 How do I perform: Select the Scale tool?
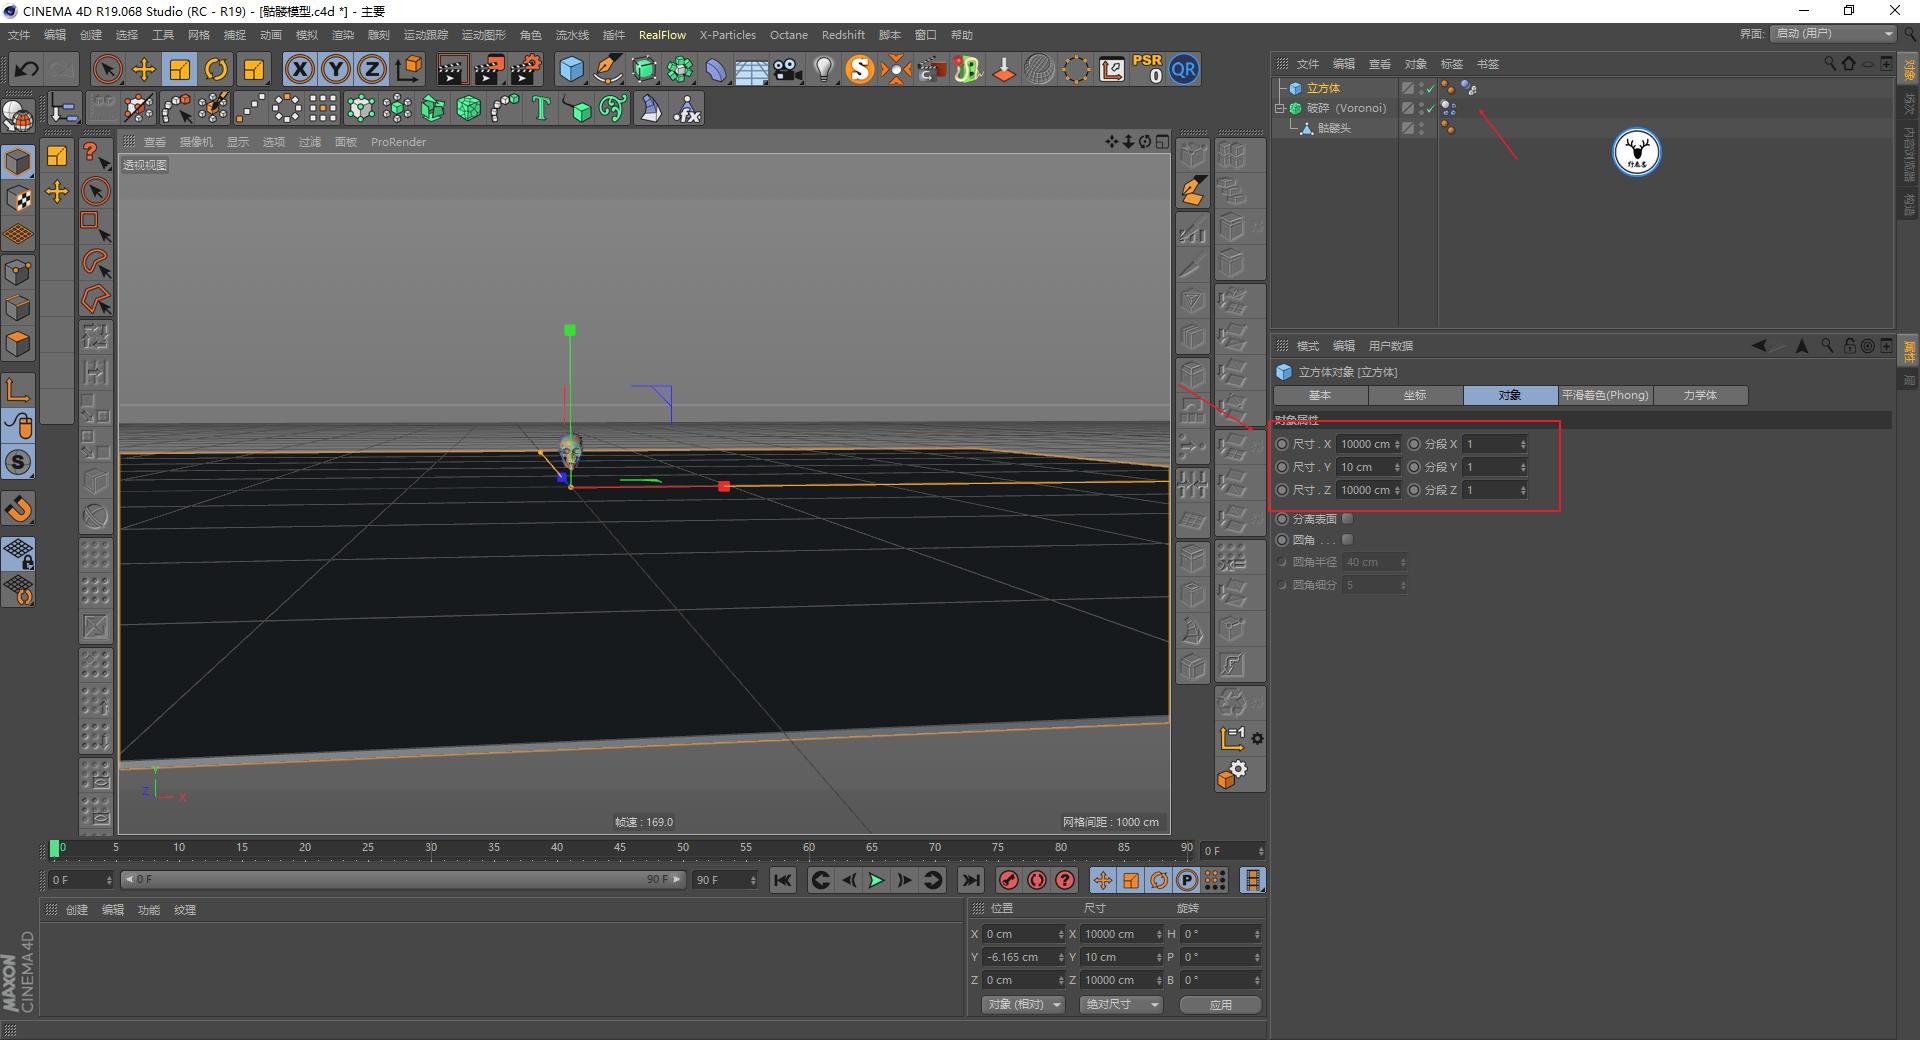[180, 69]
